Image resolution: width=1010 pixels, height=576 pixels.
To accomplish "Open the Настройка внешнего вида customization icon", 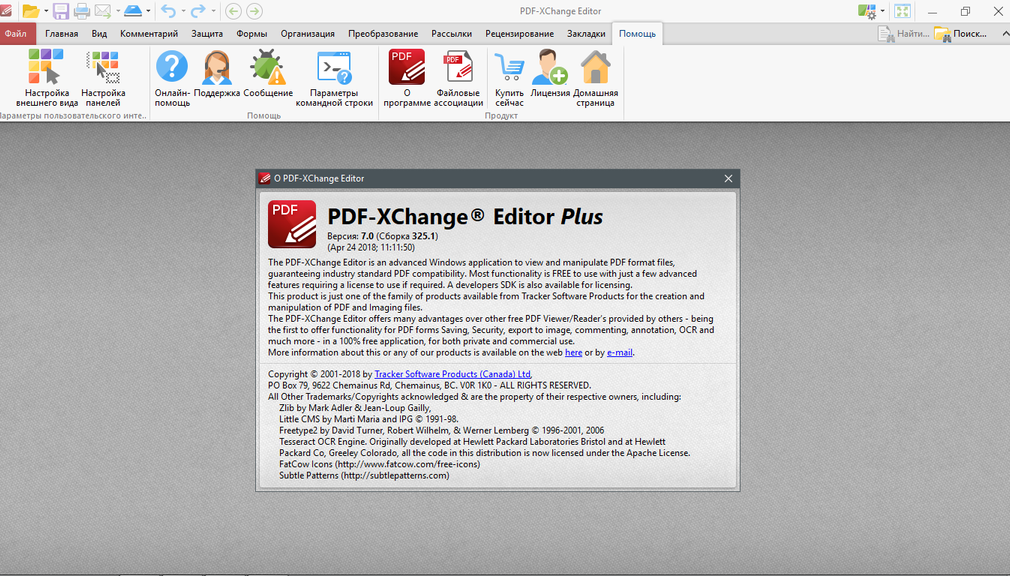I will coord(46,77).
